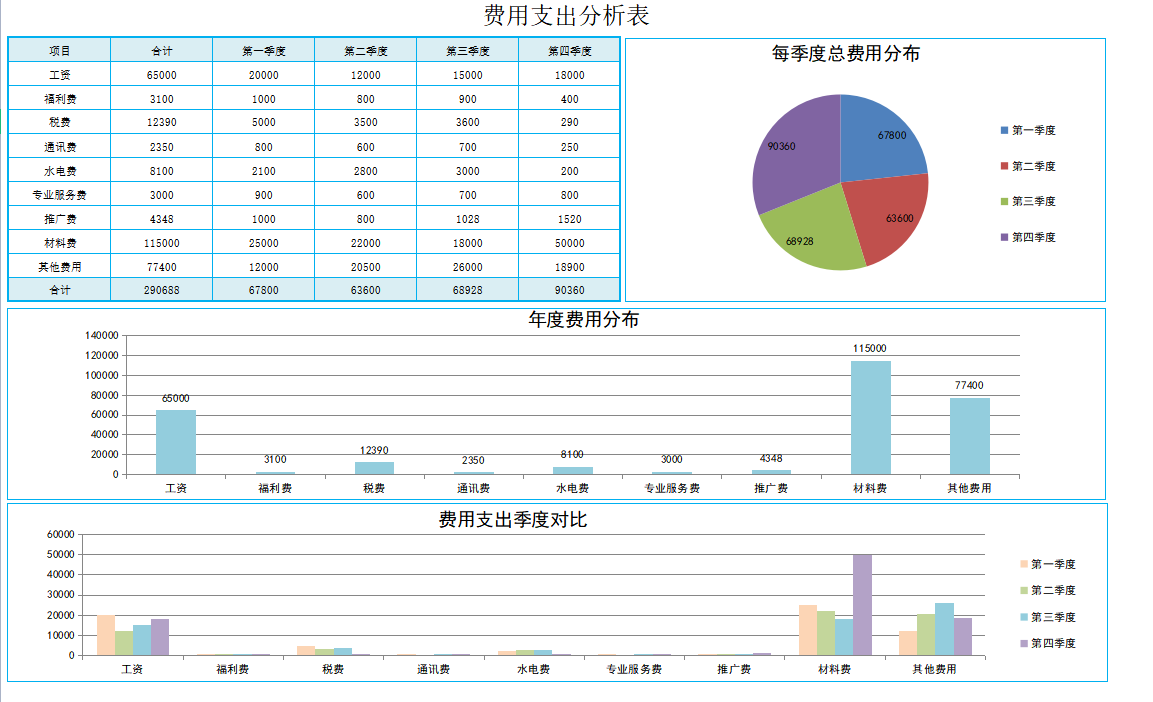Click the 工资 row label cell
This screenshot has height=702, width=1153.
[57, 74]
